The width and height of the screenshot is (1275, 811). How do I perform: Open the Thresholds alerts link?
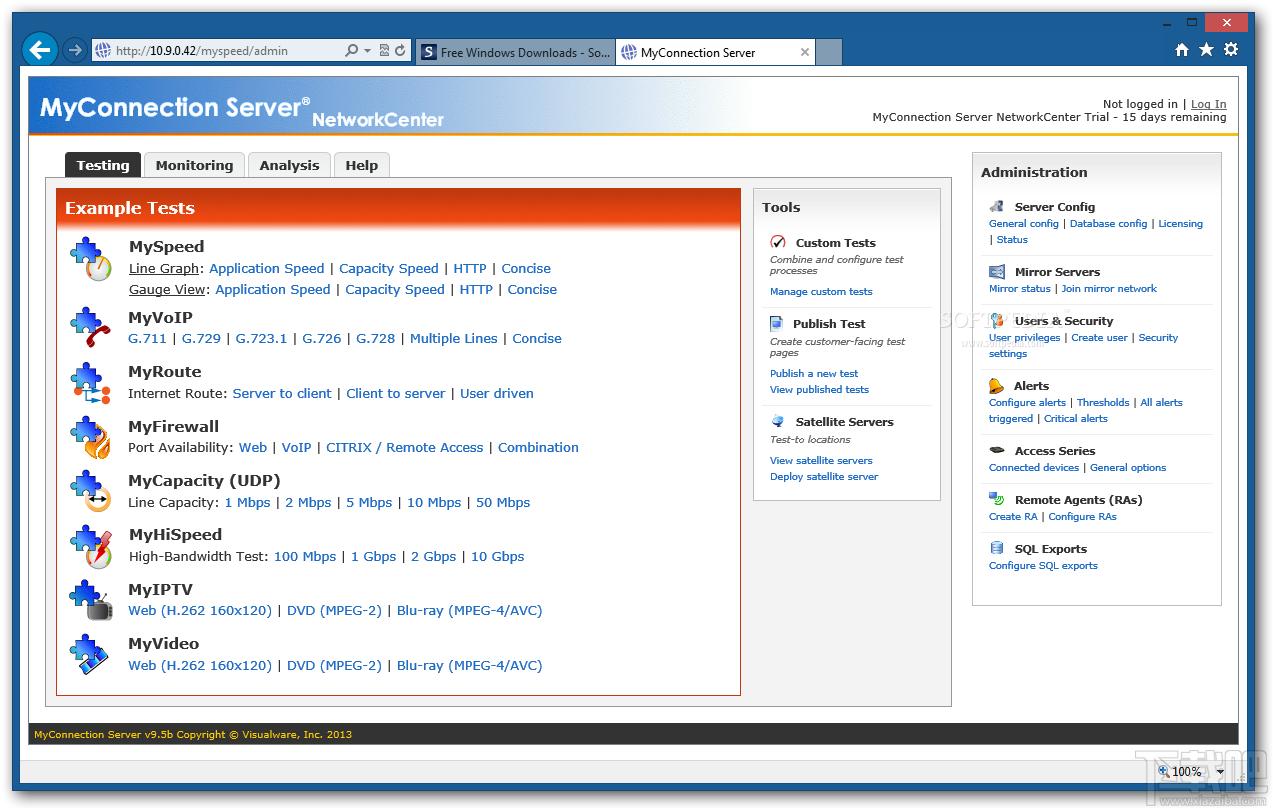pyautogui.click(x=1103, y=402)
